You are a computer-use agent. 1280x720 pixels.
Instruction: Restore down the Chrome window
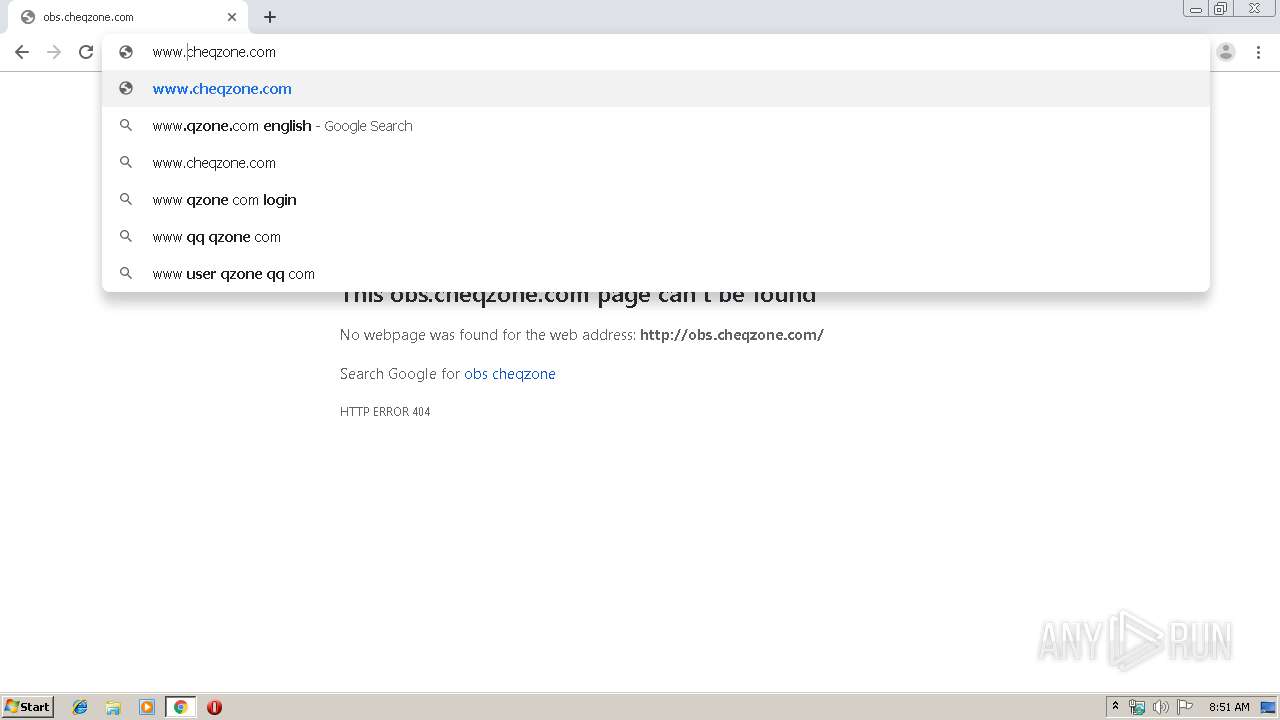coord(1221,9)
